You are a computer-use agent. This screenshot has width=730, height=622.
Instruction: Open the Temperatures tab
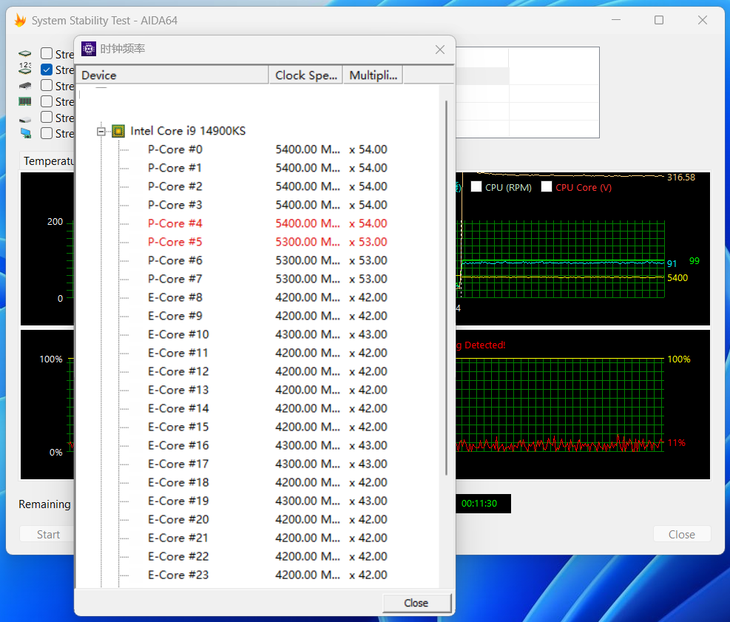48,161
